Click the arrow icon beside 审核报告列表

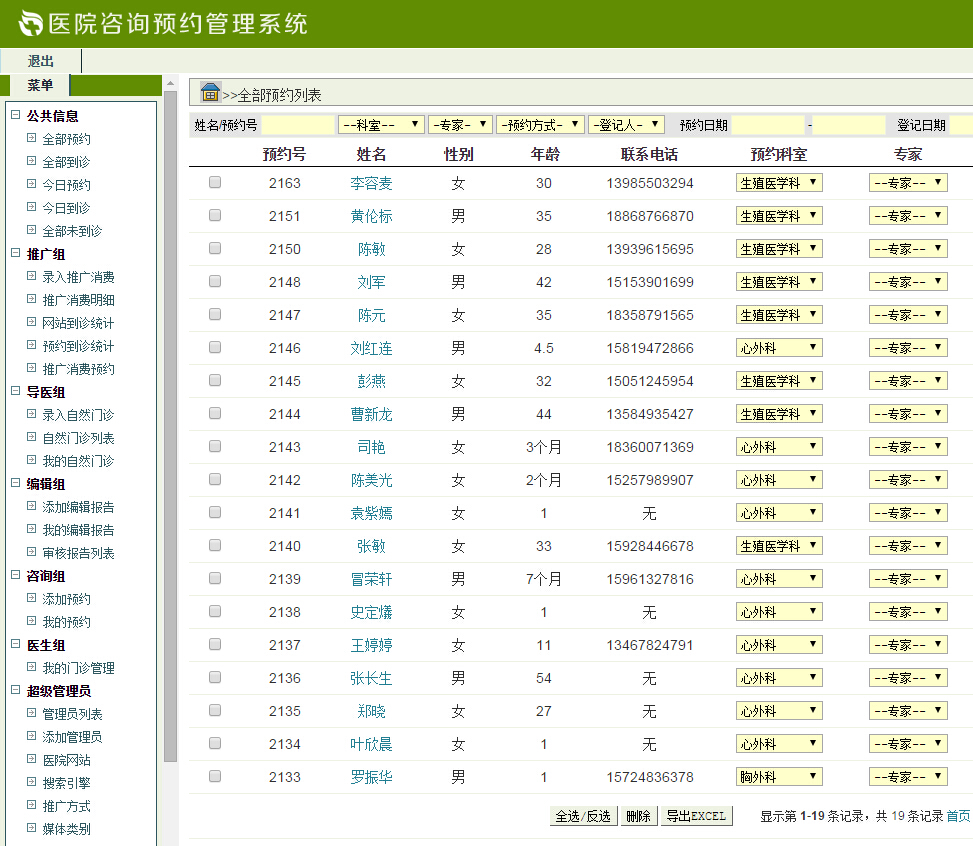tap(32, 552)
